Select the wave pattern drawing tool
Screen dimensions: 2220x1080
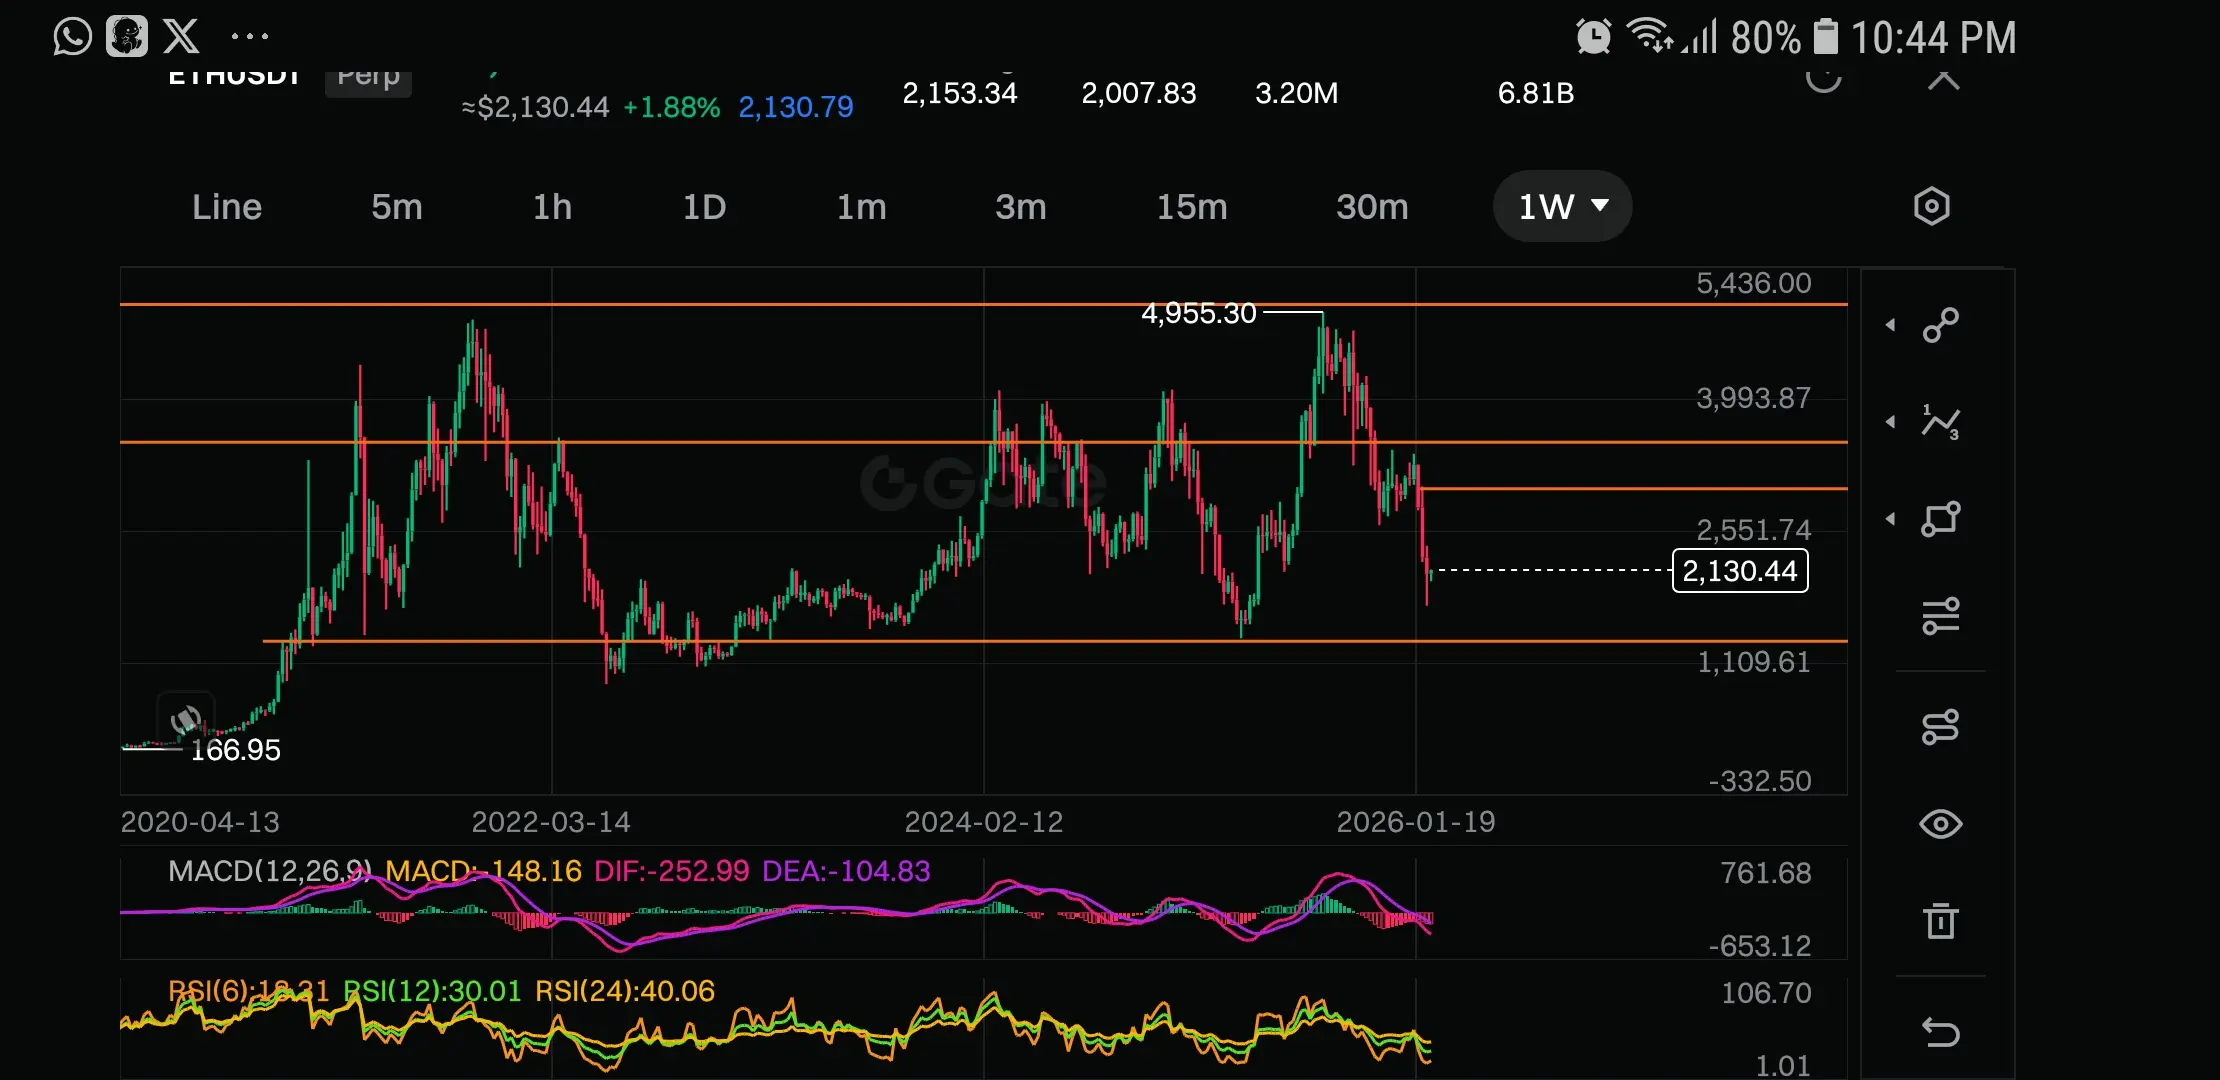1941,422
